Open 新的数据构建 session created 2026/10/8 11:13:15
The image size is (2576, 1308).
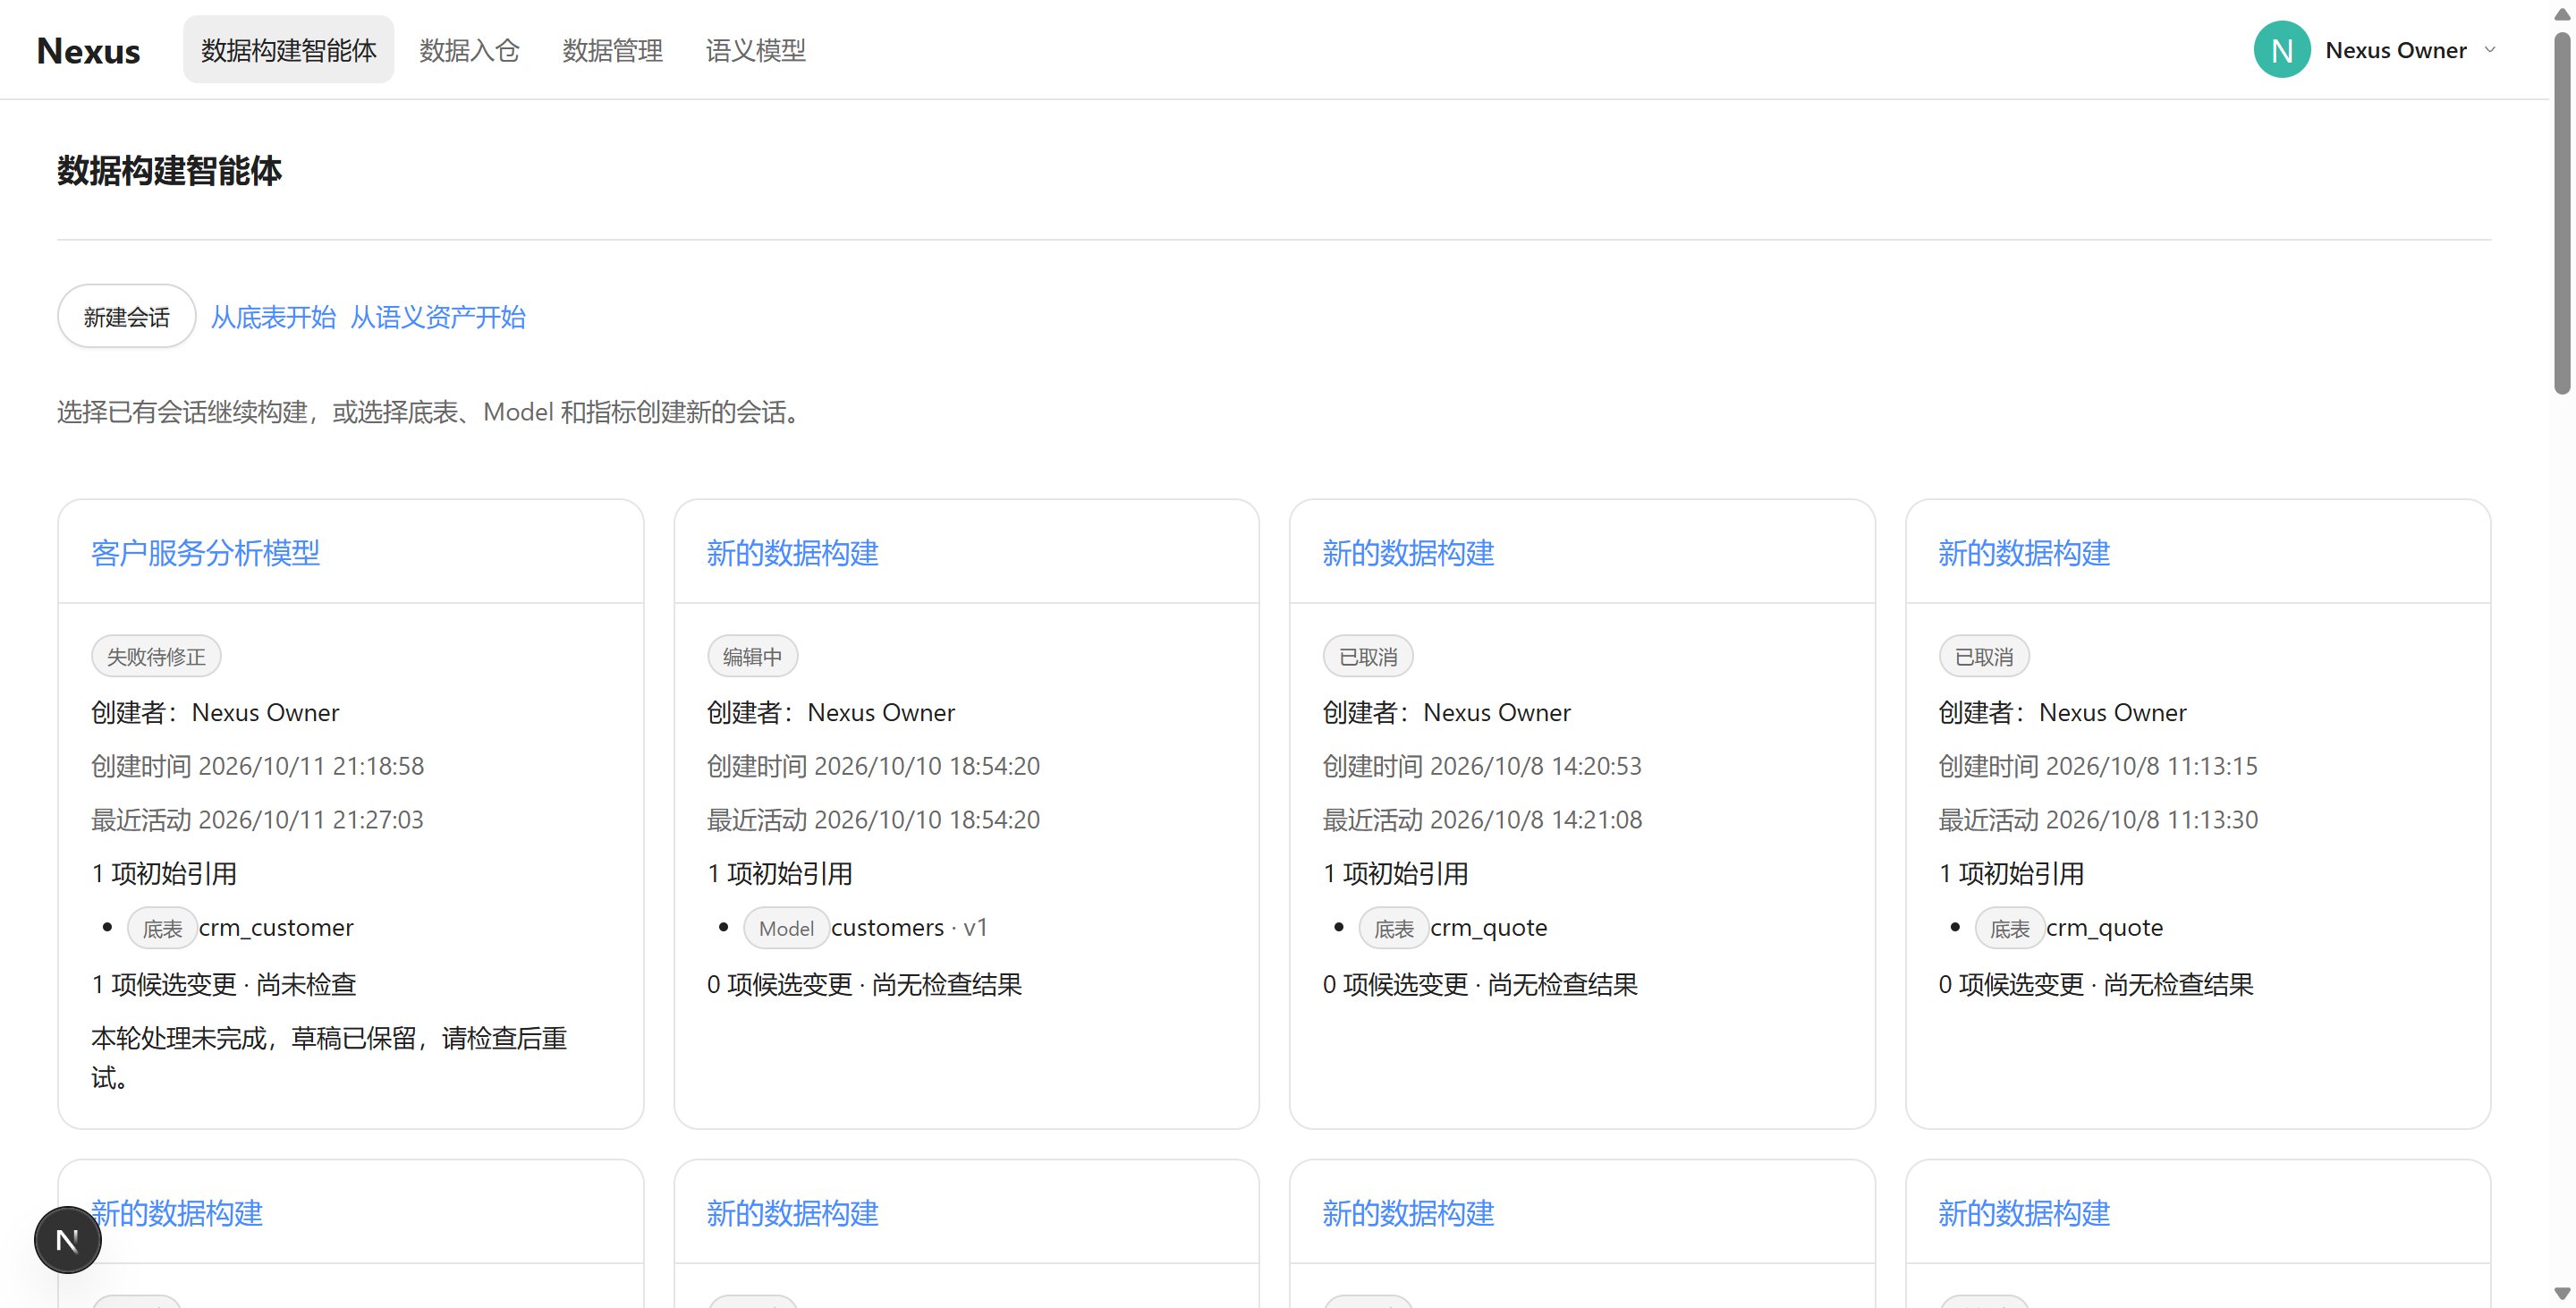[x=2024, y=553]
